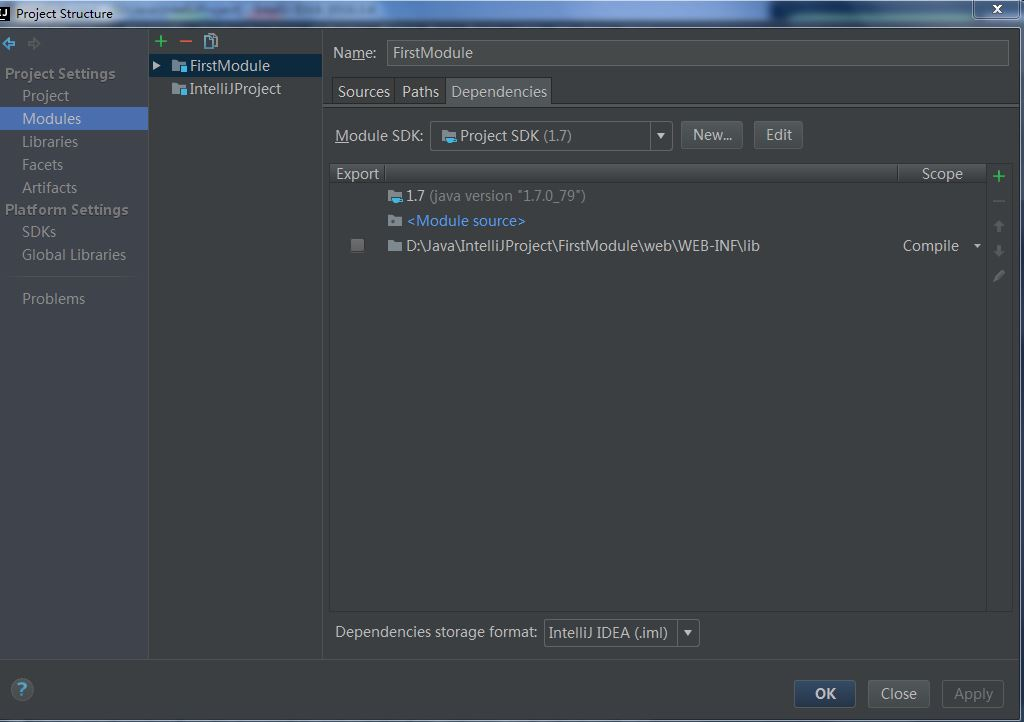
Task: Click the Export column header
Action: tap(357, 174)
